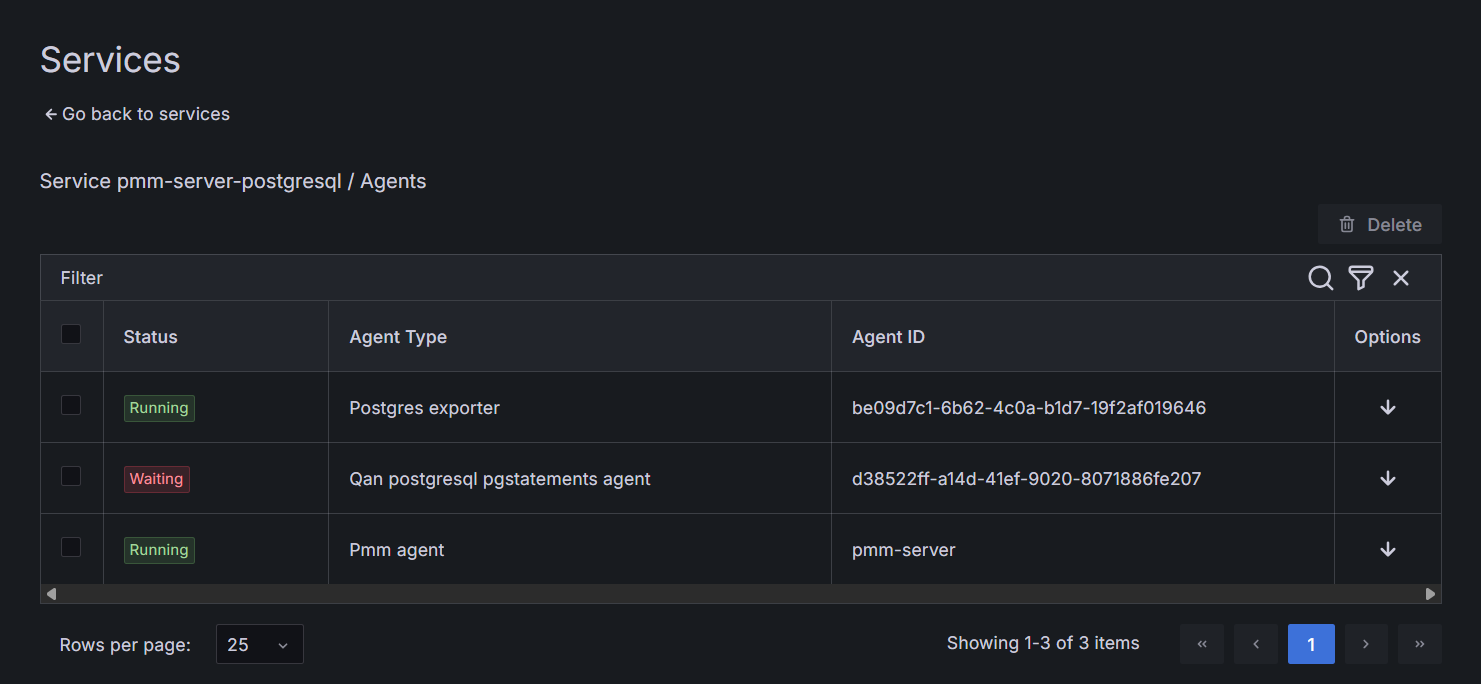Click agent ID d38522ff-a14d-41ef-9020-8071886fe207
Viewport: 1481px width, 684px height.
(1027, 479)
